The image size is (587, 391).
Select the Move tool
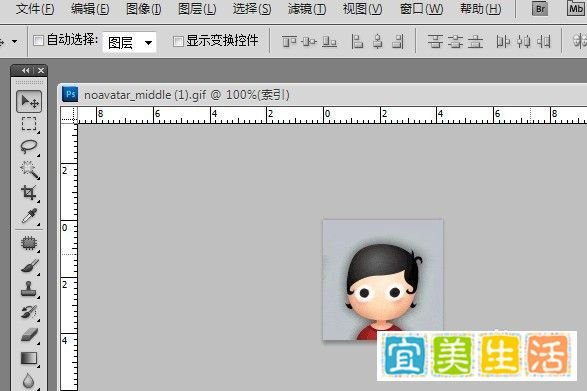coord(29,101)
